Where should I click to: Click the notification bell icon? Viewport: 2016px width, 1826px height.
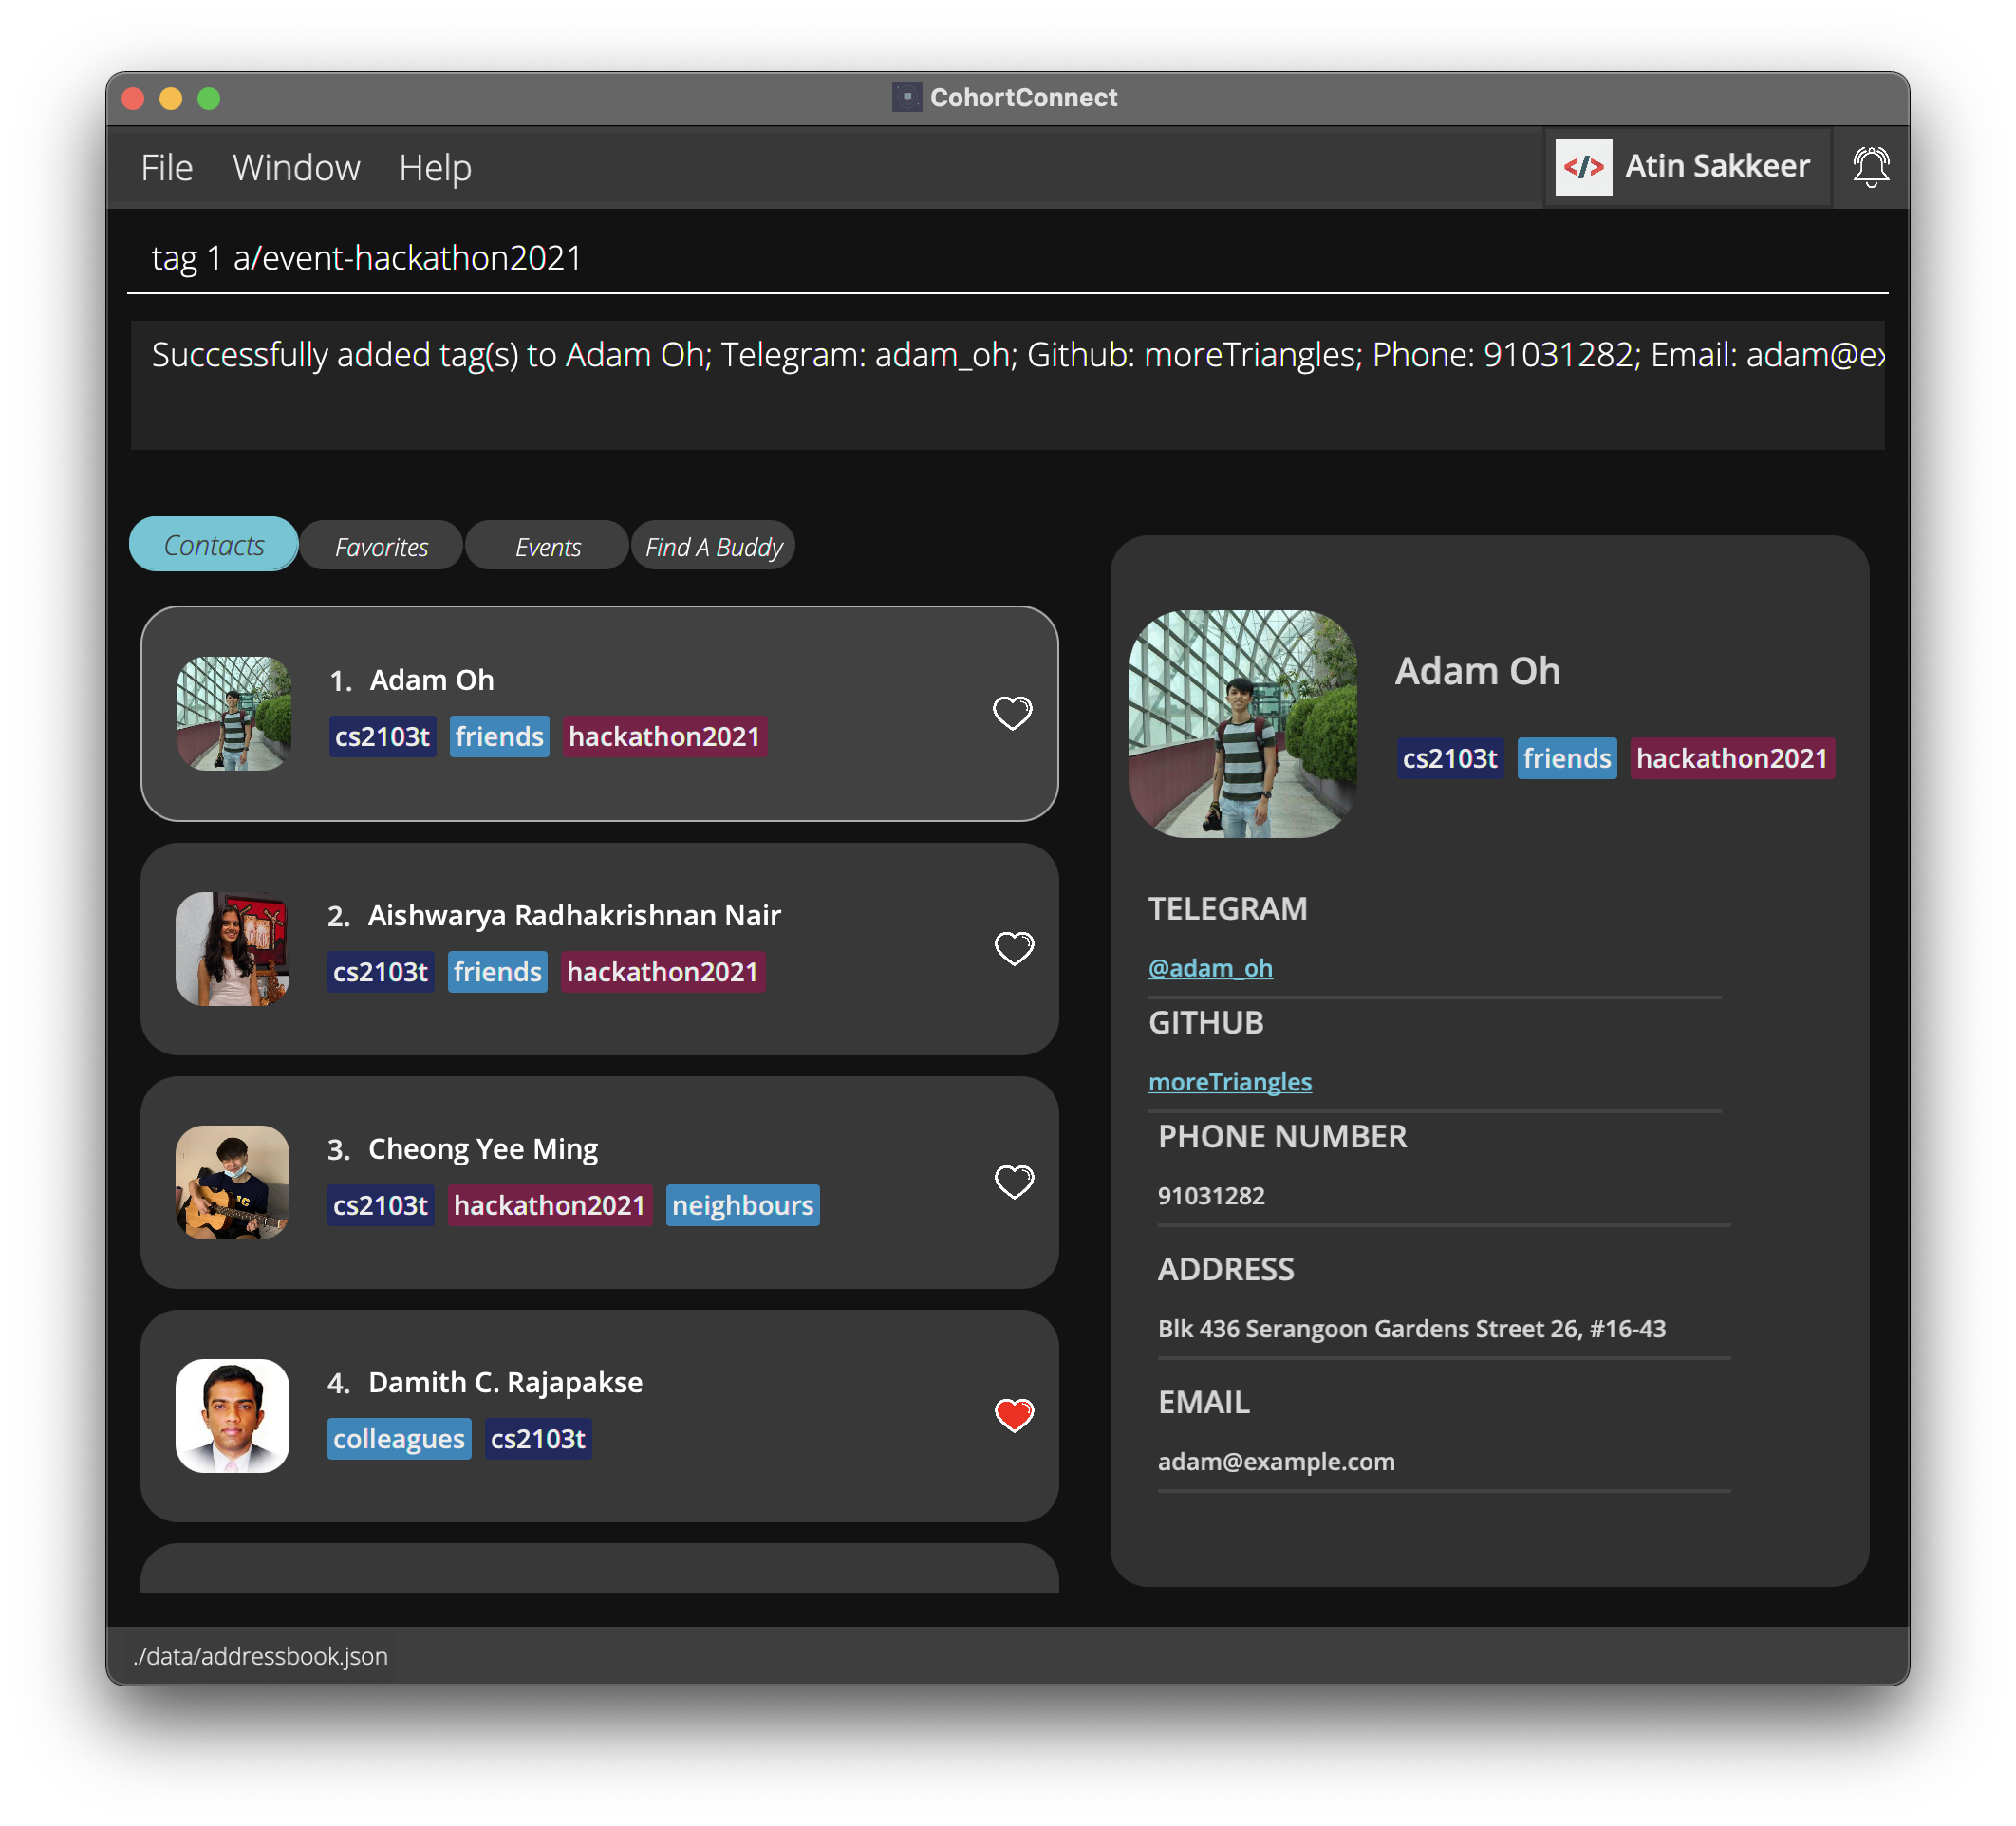(x=1870, y=166)
